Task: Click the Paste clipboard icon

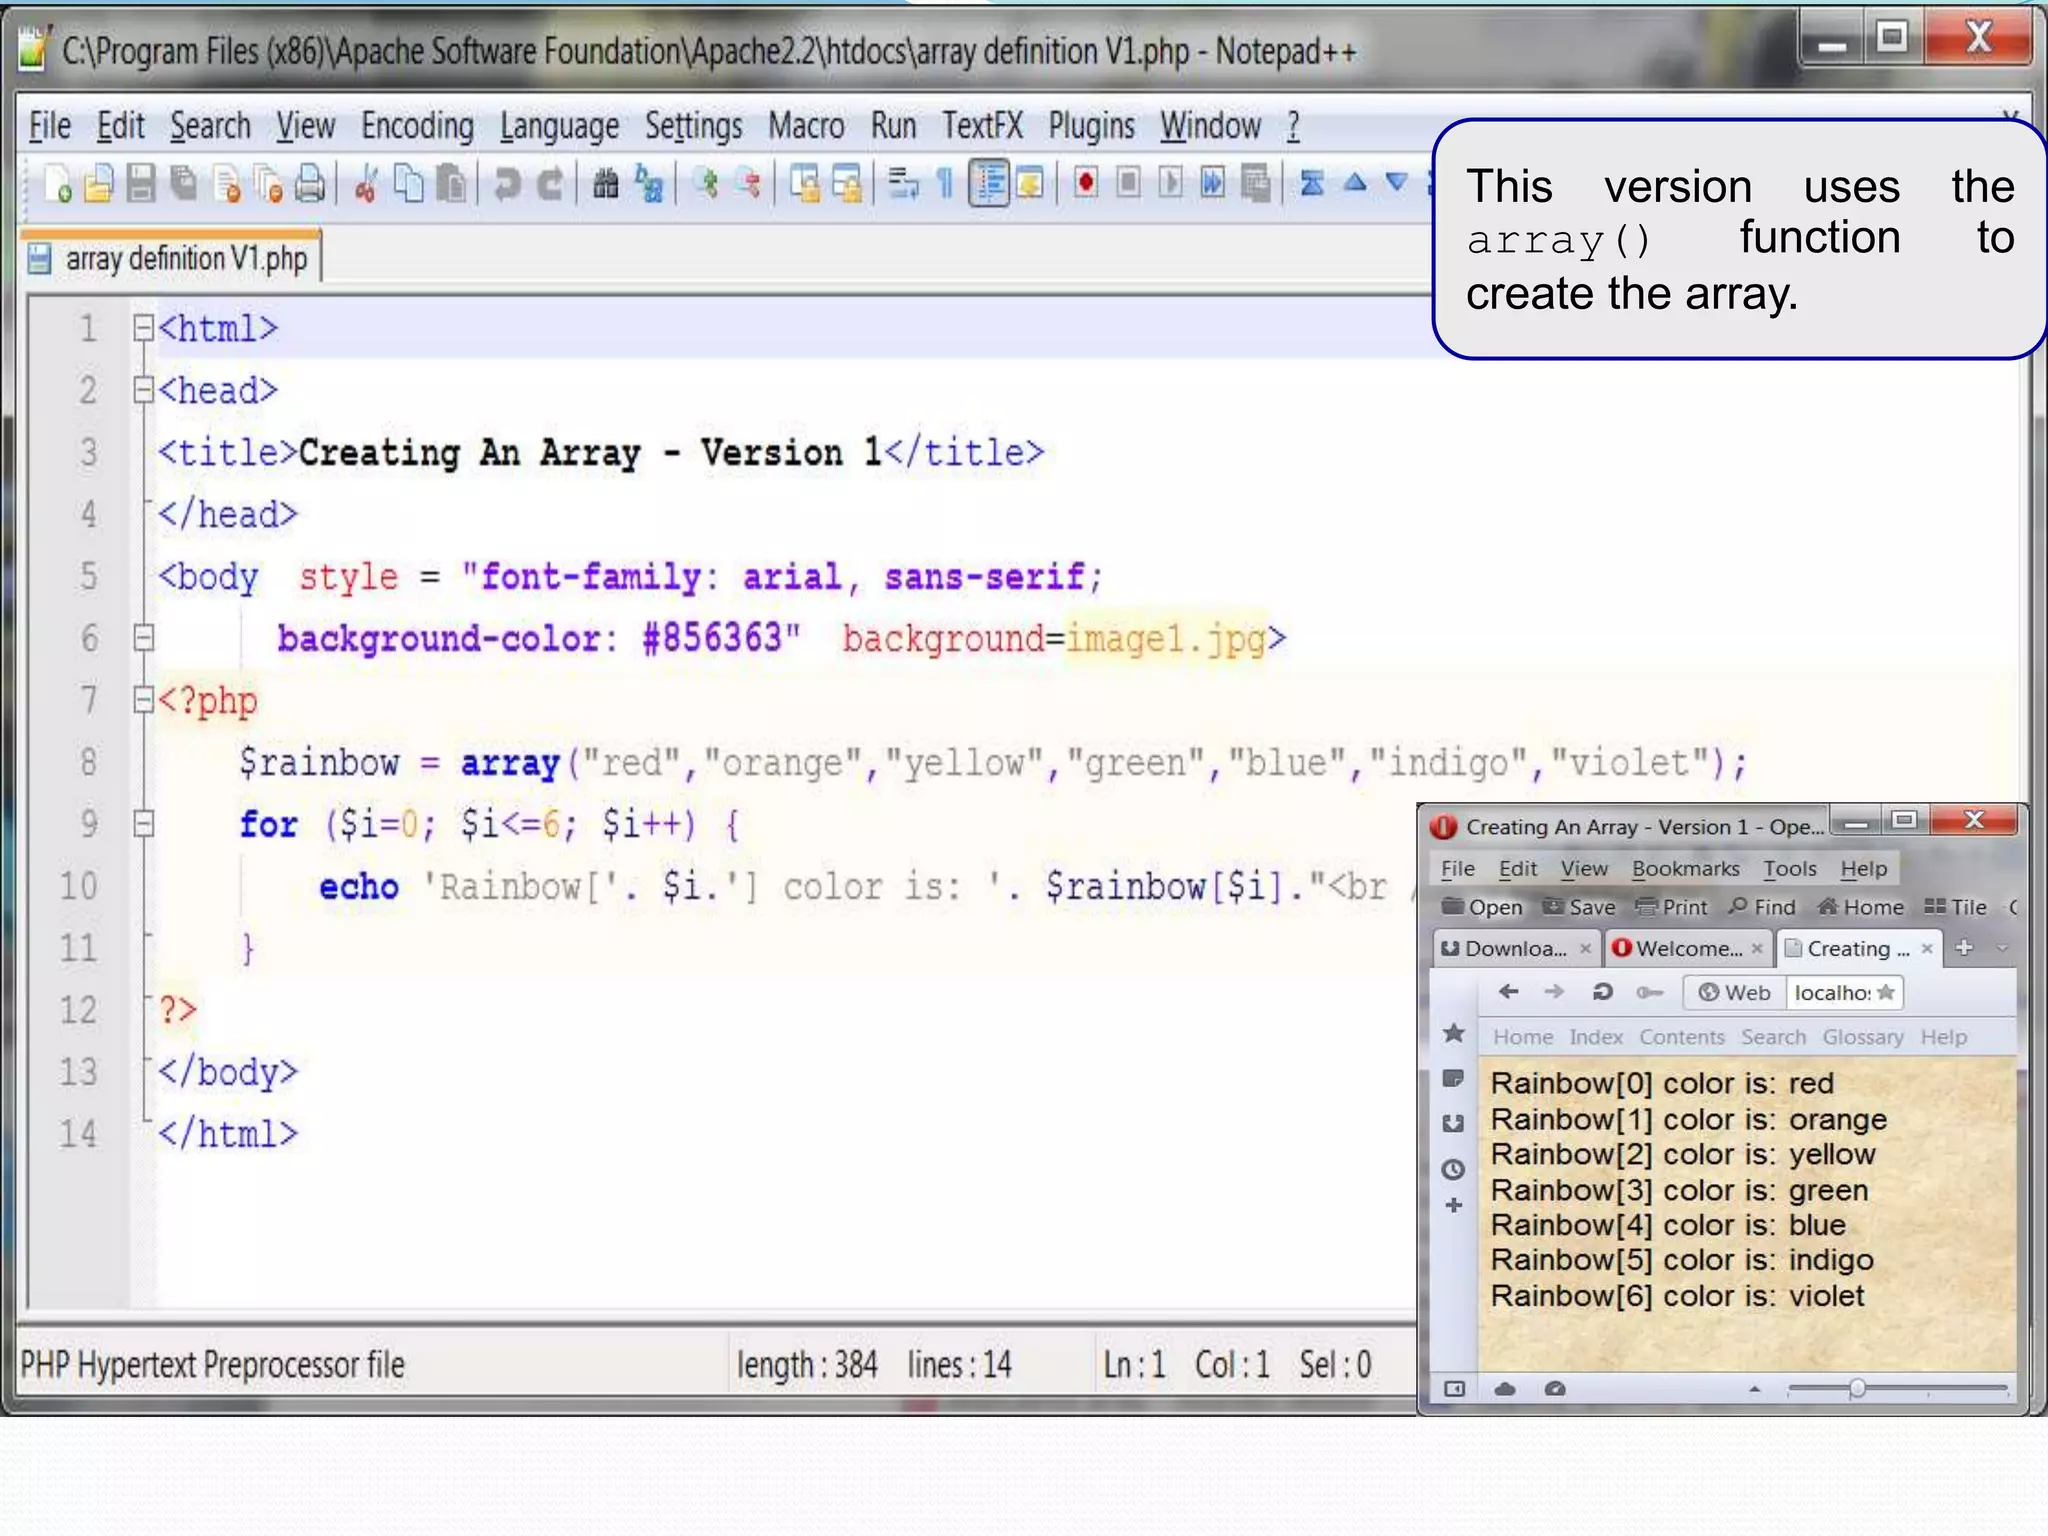Action: [452, 185]
